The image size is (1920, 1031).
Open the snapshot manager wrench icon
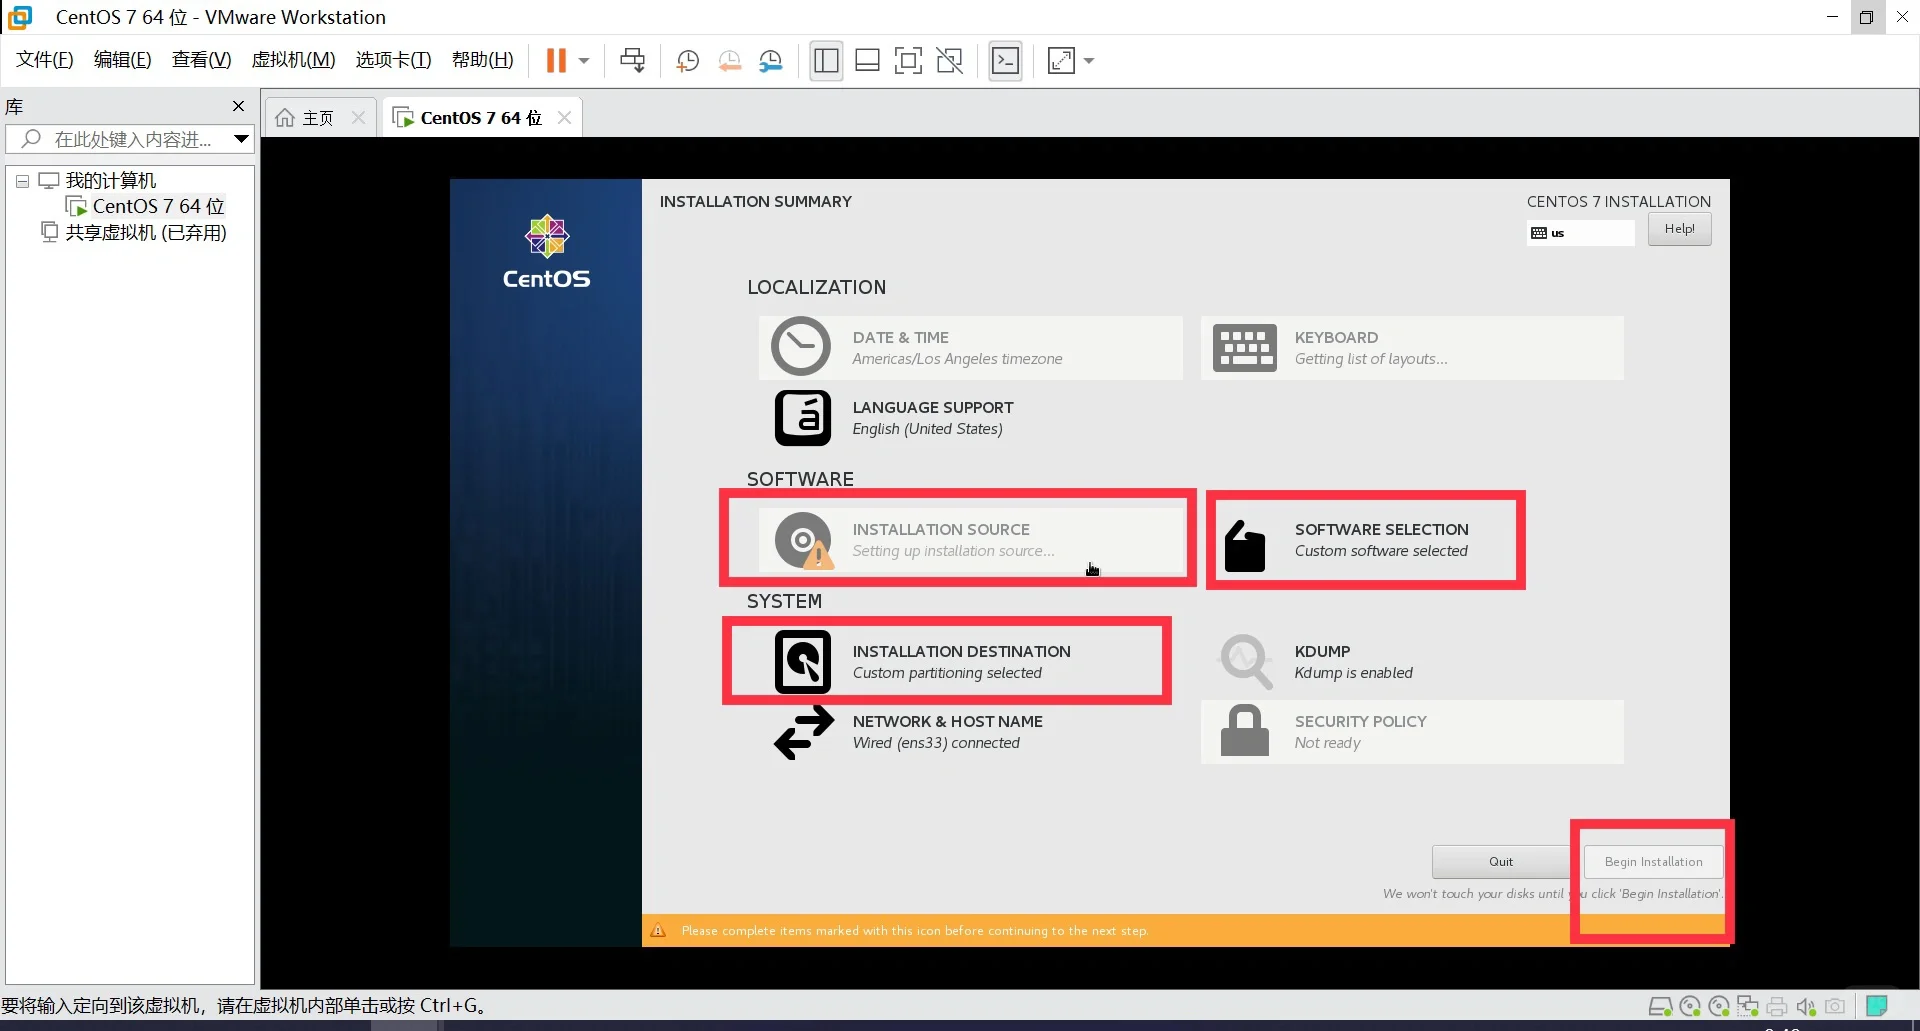pos(770,61)
